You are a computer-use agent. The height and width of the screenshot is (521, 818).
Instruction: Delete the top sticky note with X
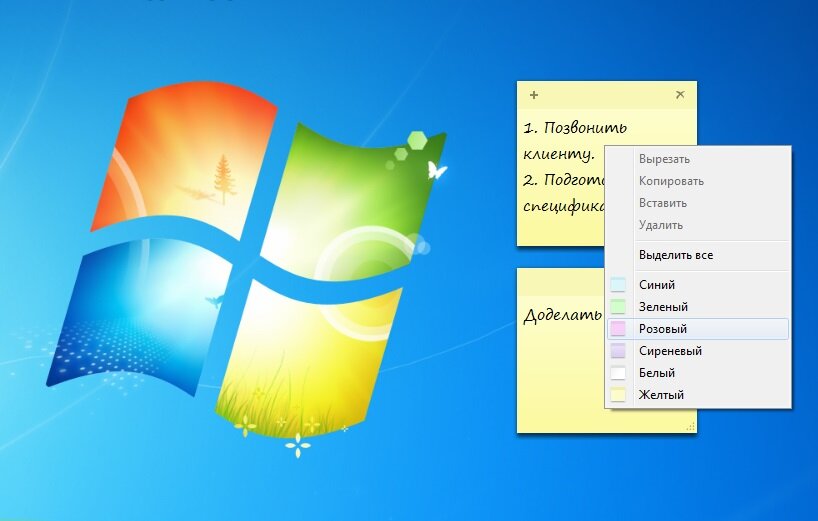coord(680,94)
